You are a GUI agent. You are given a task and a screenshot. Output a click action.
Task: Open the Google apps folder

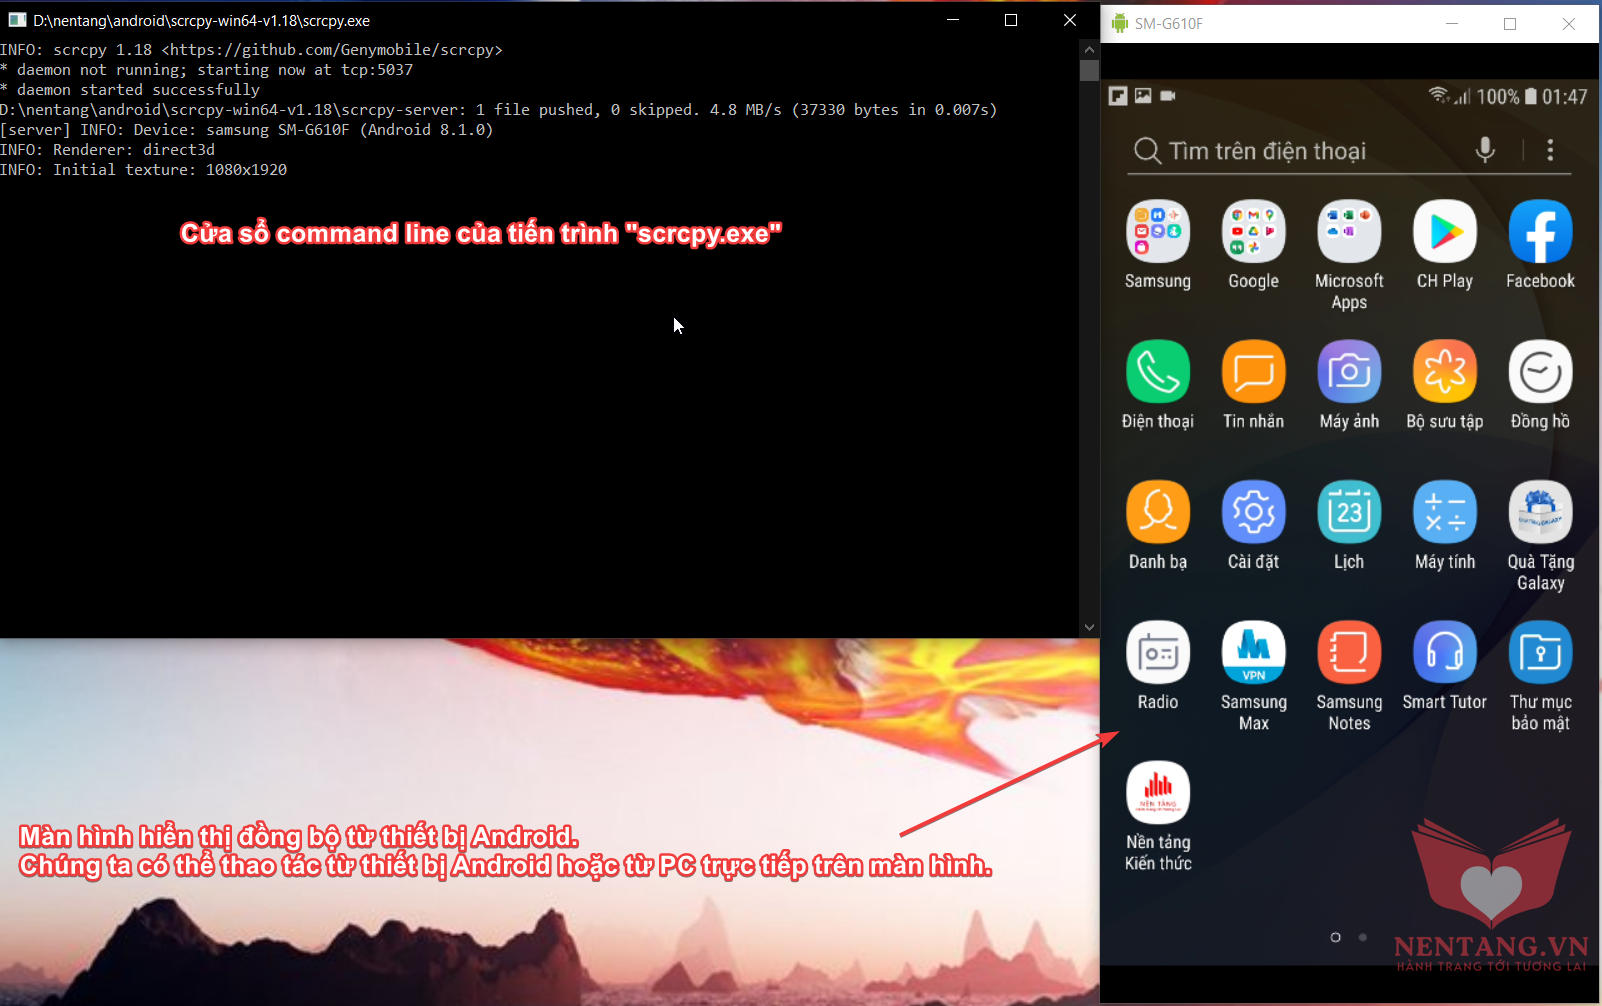coord(1253,232)
